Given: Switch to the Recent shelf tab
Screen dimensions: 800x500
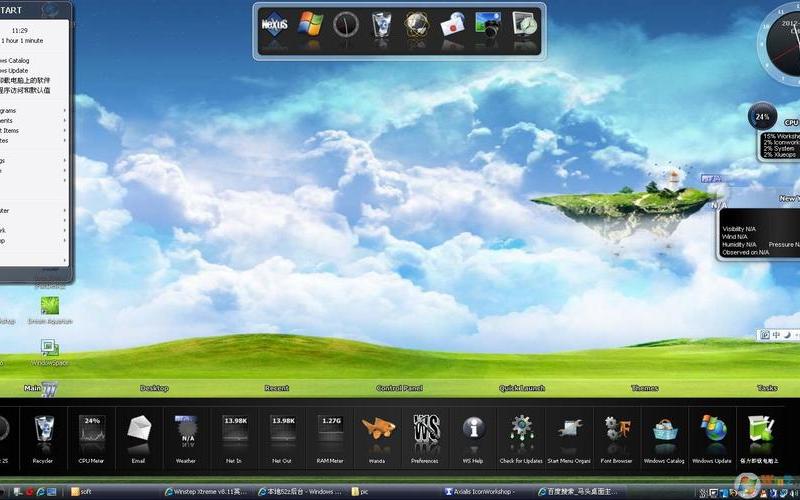Looking at the screenshot, I should [x=277, y=388].
